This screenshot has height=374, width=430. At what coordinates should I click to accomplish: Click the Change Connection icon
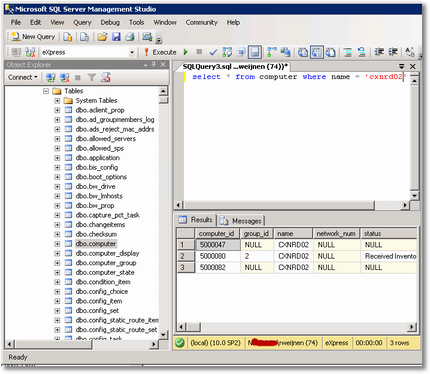30,52
